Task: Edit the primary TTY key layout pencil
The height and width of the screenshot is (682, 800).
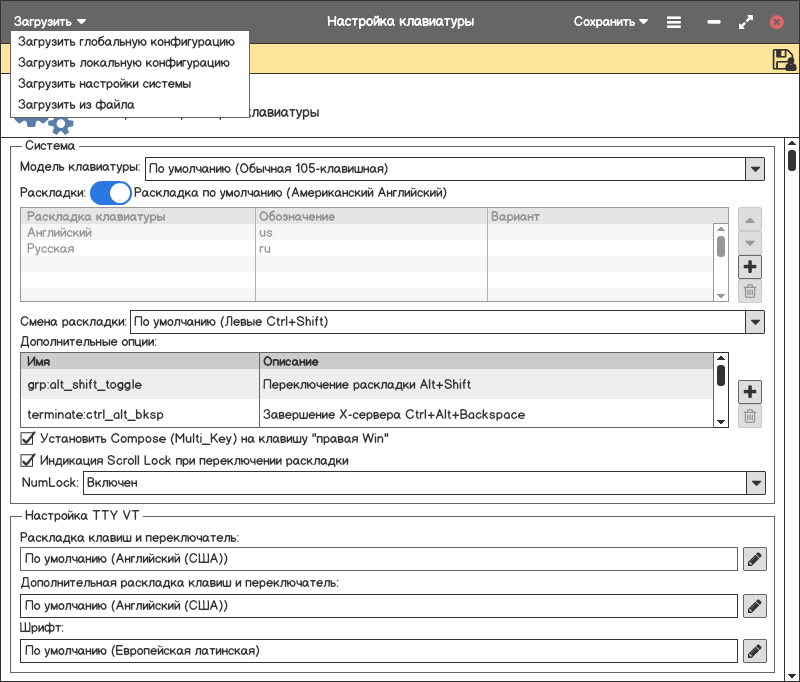Action: (x=755, y=559)
